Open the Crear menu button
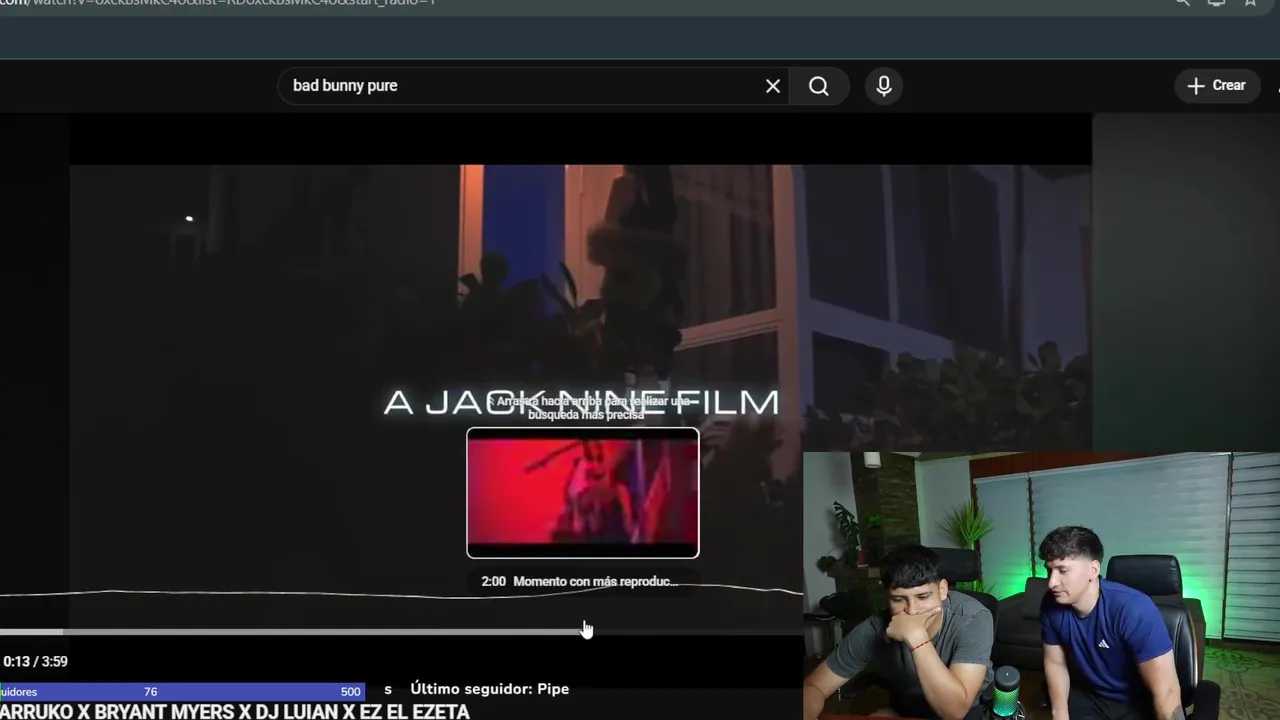1280x720 pixels. 1216,86
